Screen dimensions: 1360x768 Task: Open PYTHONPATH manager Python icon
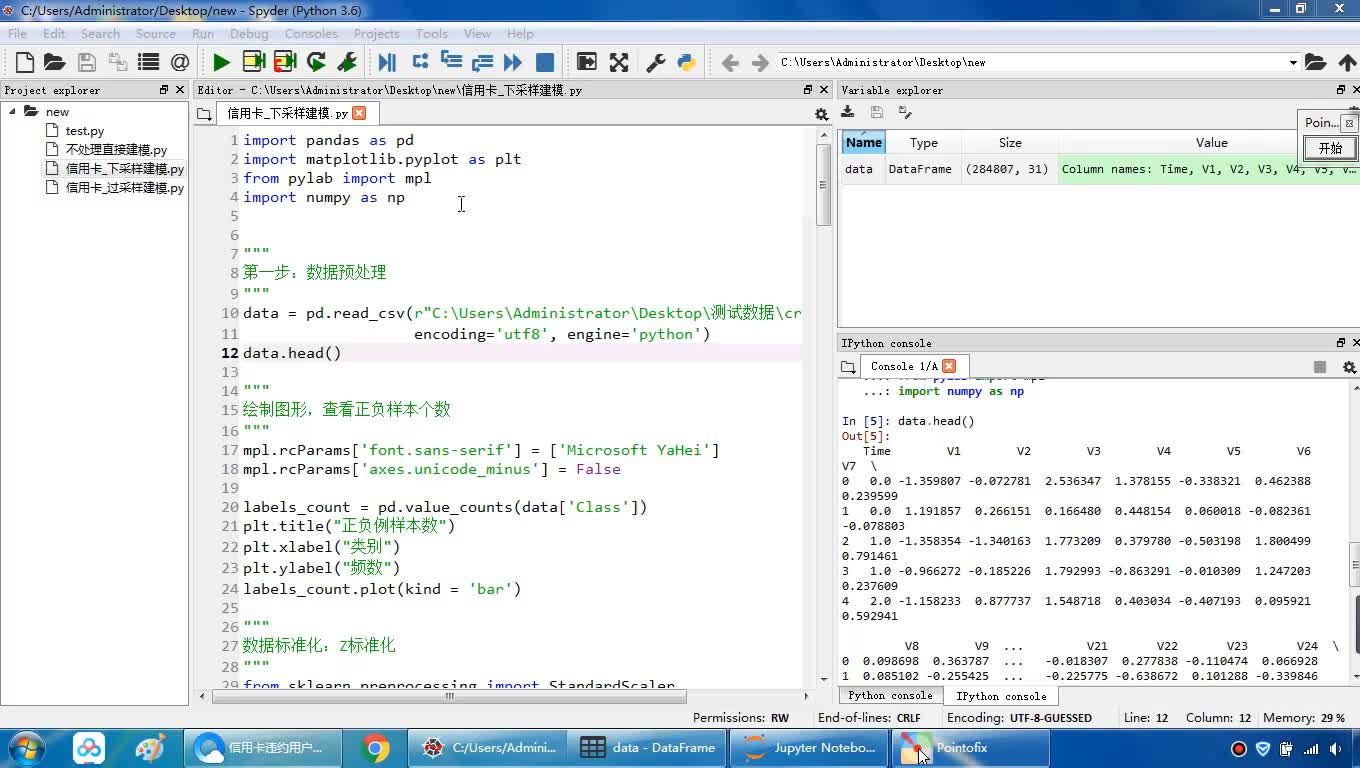(x=686, y=62)
